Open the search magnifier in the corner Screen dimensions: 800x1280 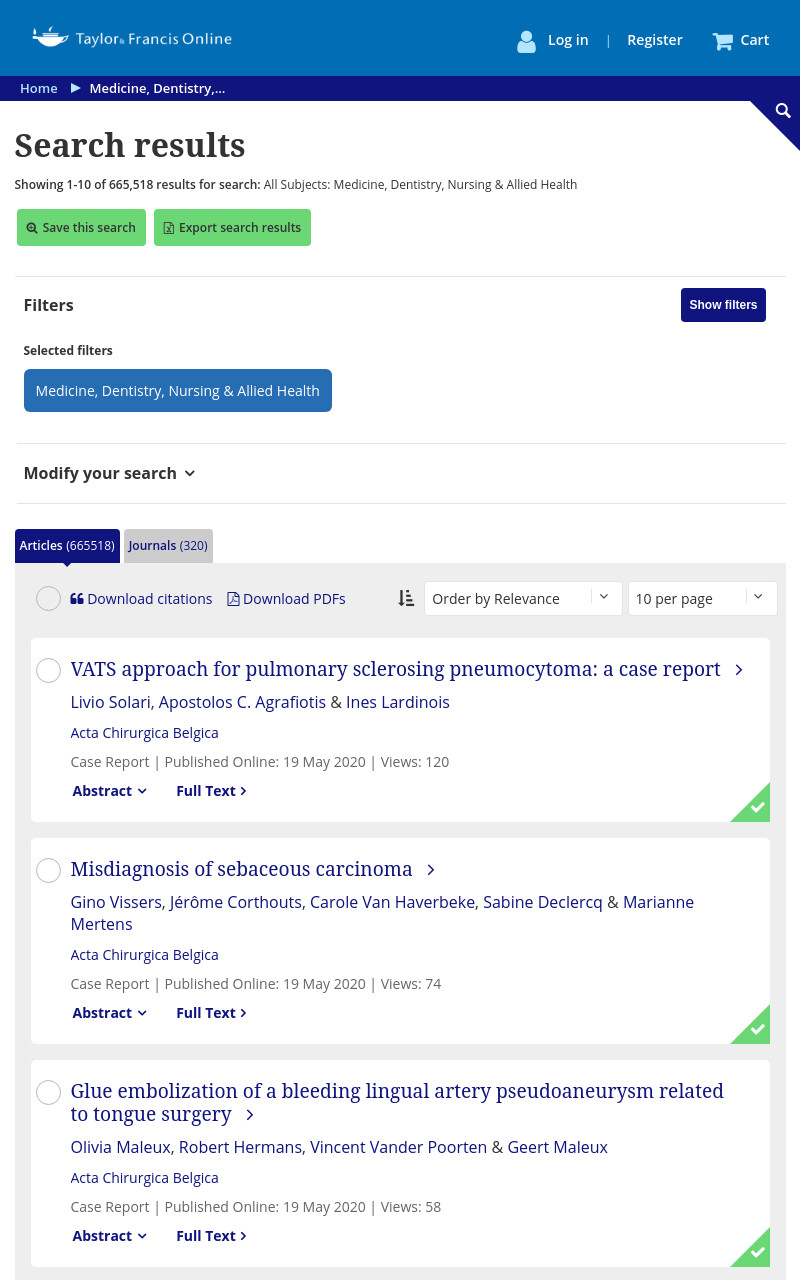click(x=783, y=111)
